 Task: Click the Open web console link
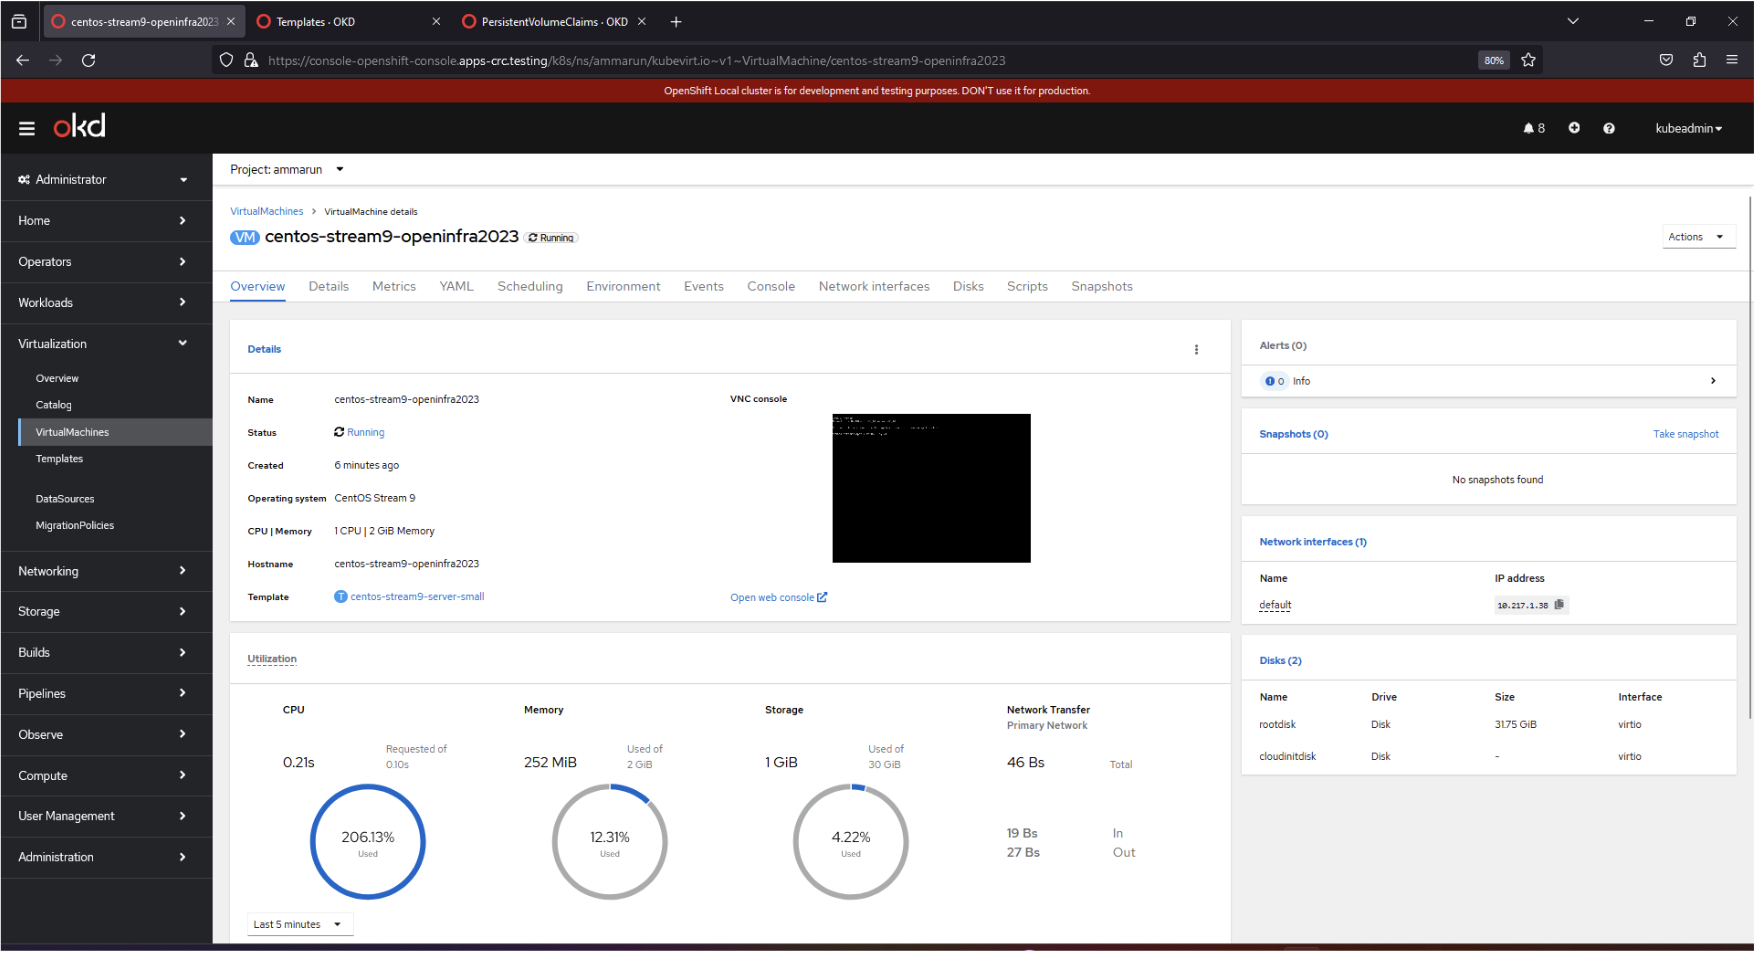[779, 598]
